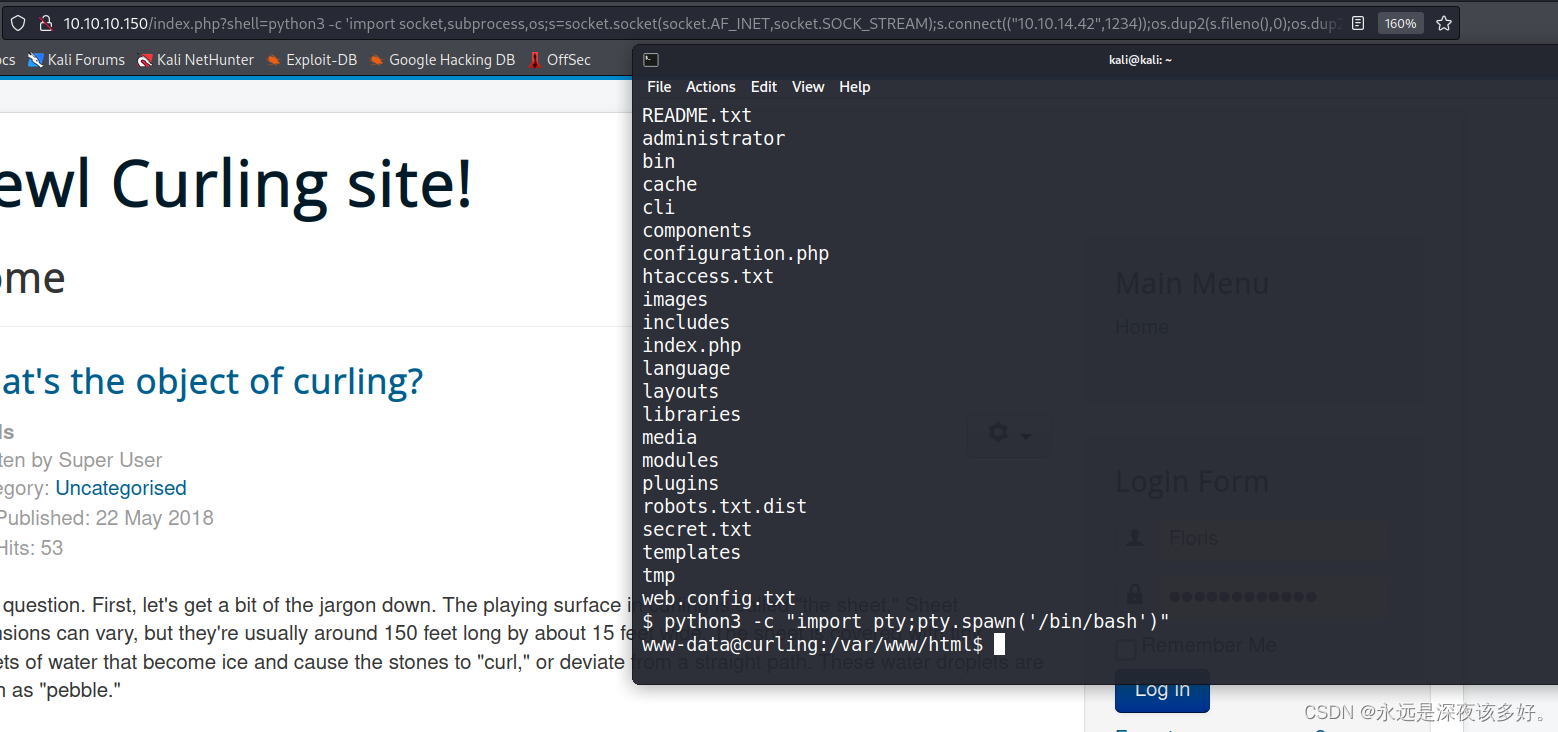Click lock icon beside password field

click(1136, 596)
